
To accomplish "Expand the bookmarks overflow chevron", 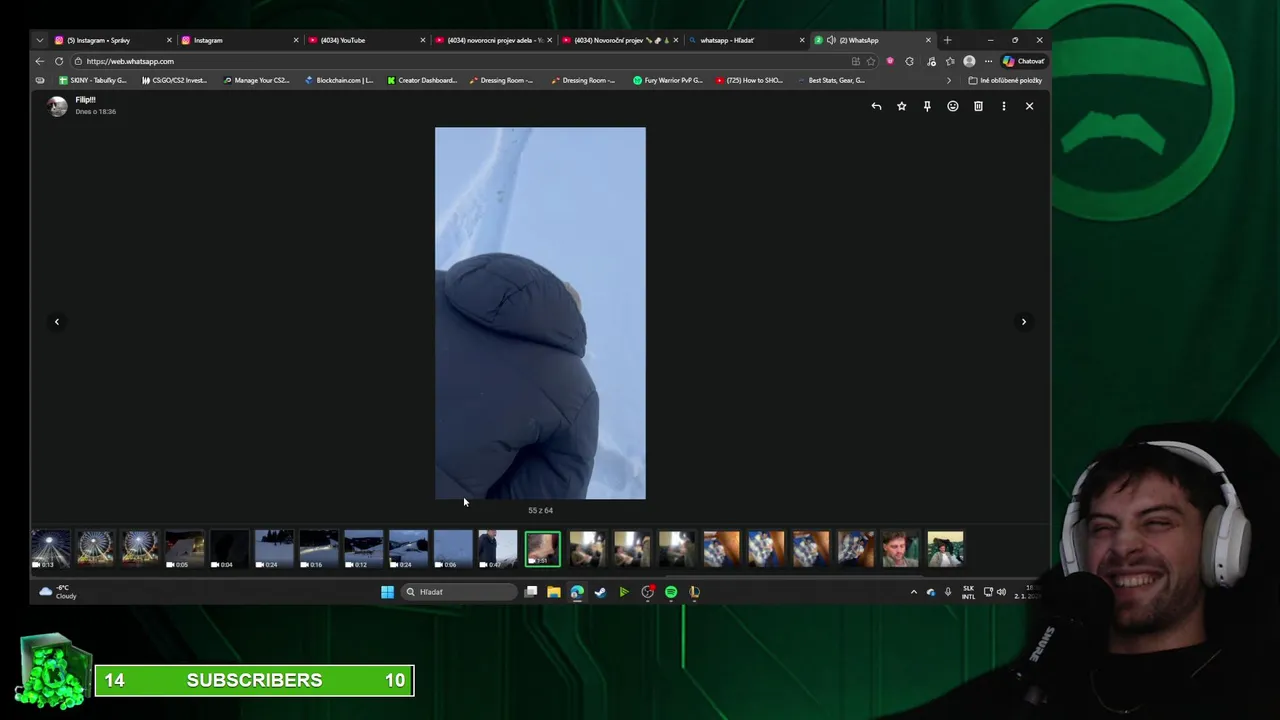I will (x=949, y=80).
